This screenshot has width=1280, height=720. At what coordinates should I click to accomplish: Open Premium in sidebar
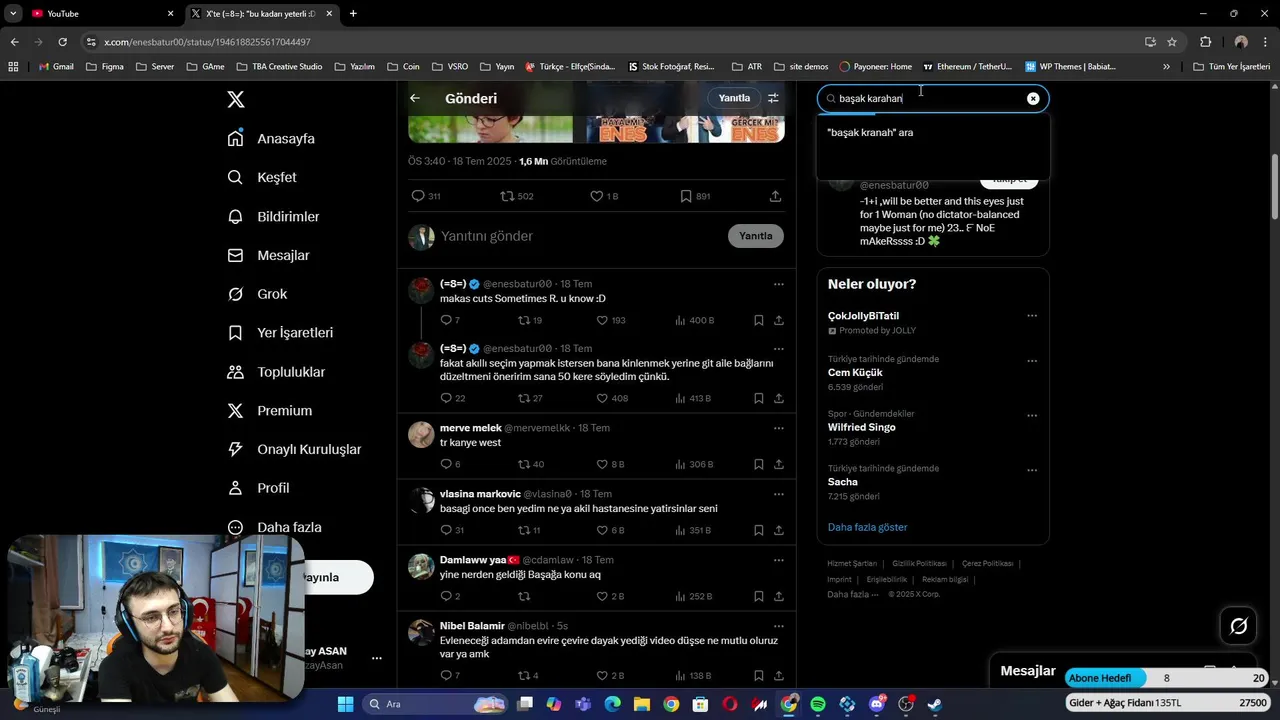pyautogui.click(x=270, y=410)
